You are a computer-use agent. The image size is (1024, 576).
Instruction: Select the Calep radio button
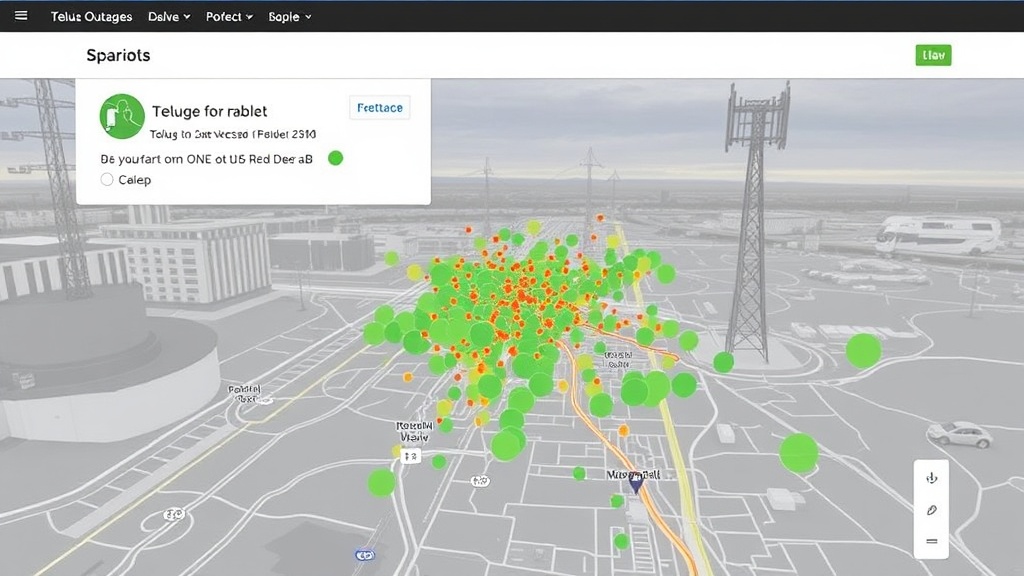click(108, 180)
